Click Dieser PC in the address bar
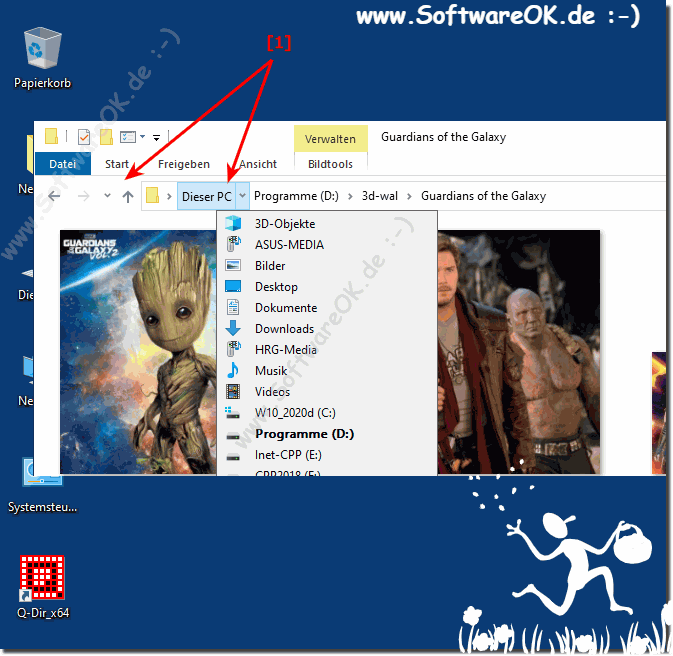Viewport: 673px width, 656px height. click(206, 196)
